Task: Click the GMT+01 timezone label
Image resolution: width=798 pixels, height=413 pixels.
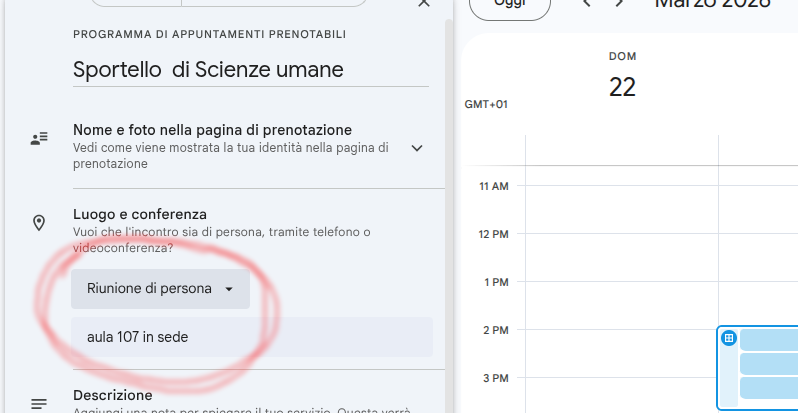Action: (x=486, y=105)
